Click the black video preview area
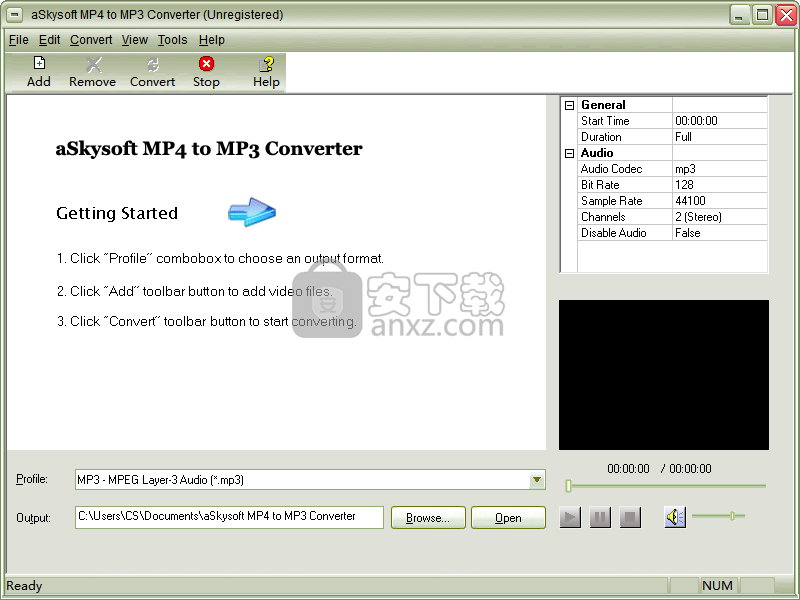The height and width of the screenshot is (600, 800). (x=664, y=374)
